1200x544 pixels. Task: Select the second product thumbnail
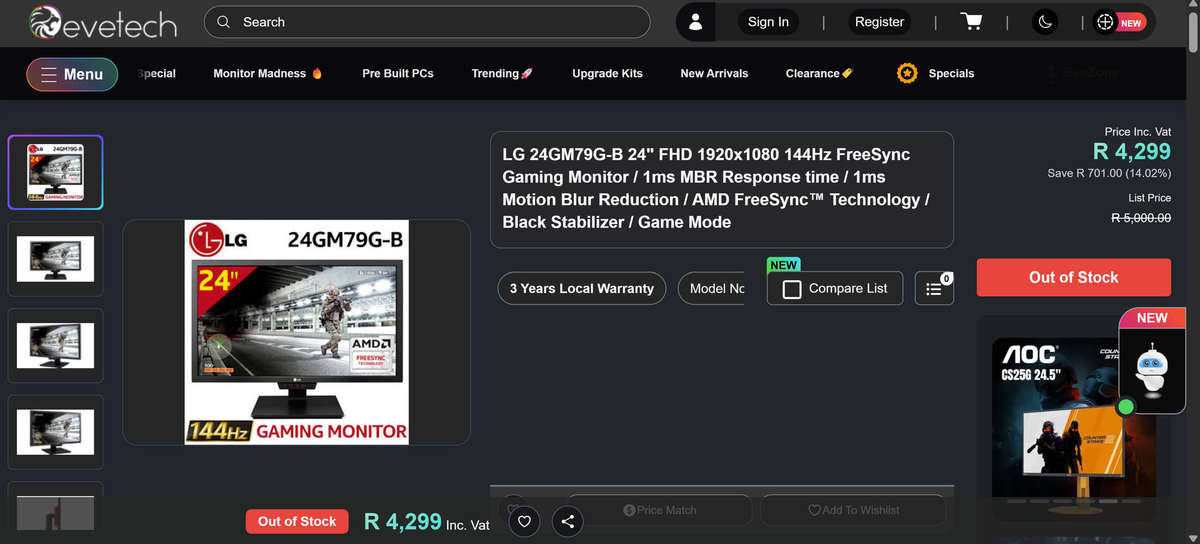(x=56, y=258)
